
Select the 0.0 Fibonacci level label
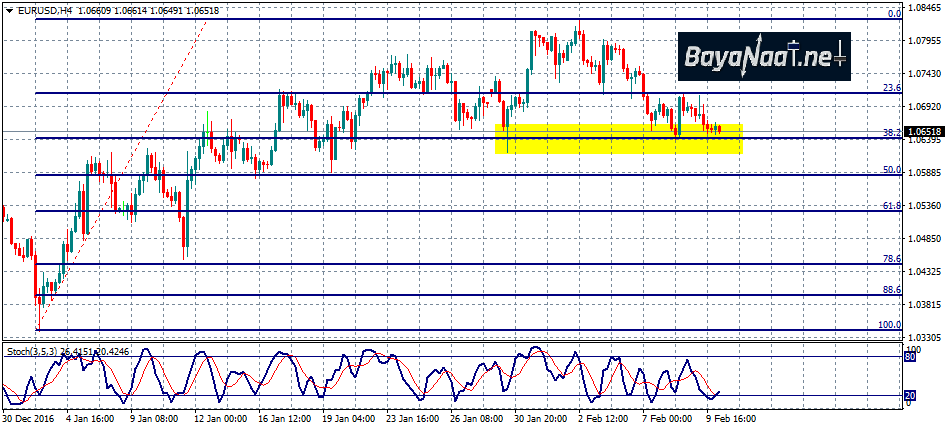pos(895,14)
